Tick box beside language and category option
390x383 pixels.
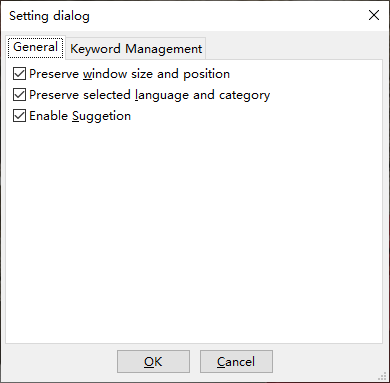tap(19, 95)
